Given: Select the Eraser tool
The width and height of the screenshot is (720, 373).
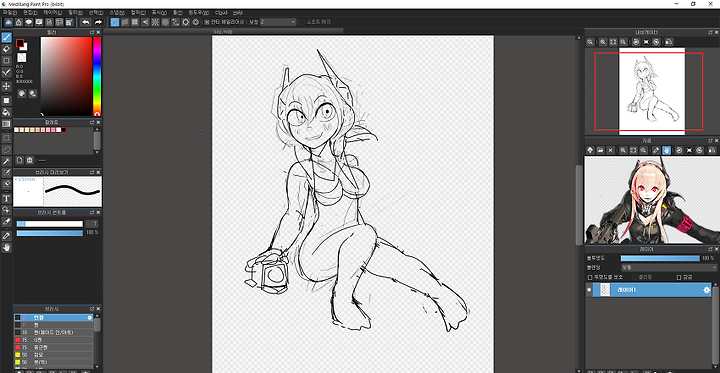Looking at the screenshot, I should pos(6,49).
